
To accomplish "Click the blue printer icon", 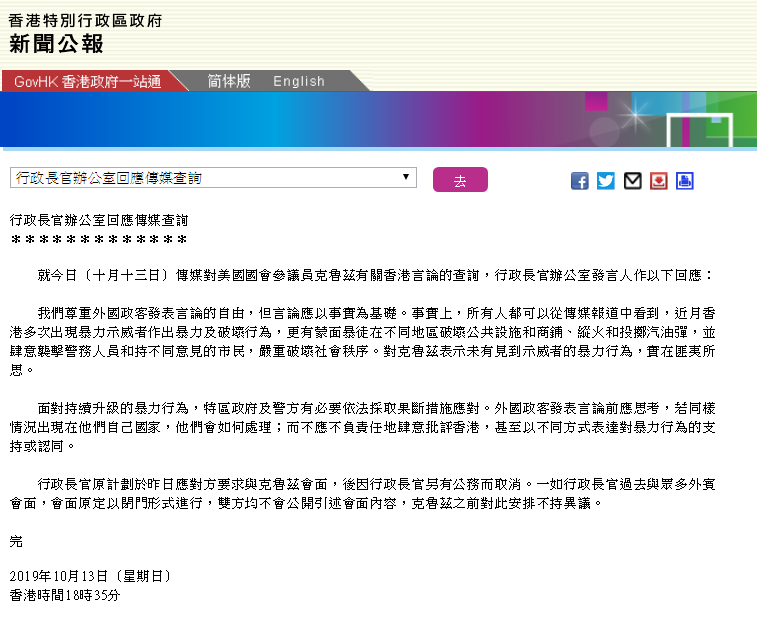I will point(684,181).
